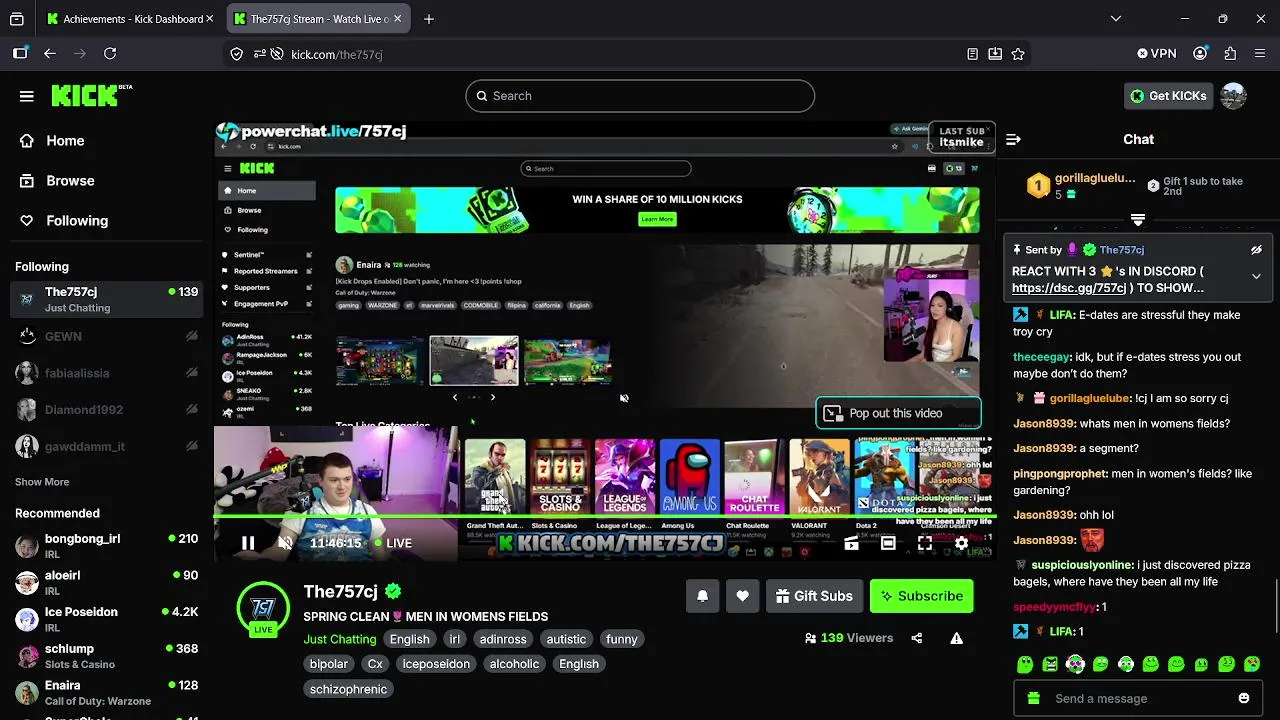
Task: Open the user profile avatar menu
Action: pos(1233,96)
